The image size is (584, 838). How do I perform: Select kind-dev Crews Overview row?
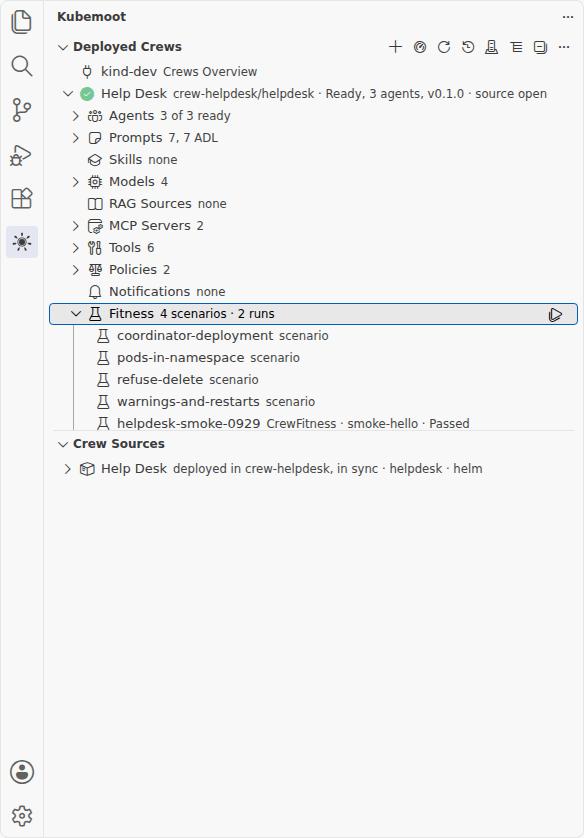(313, 72)
